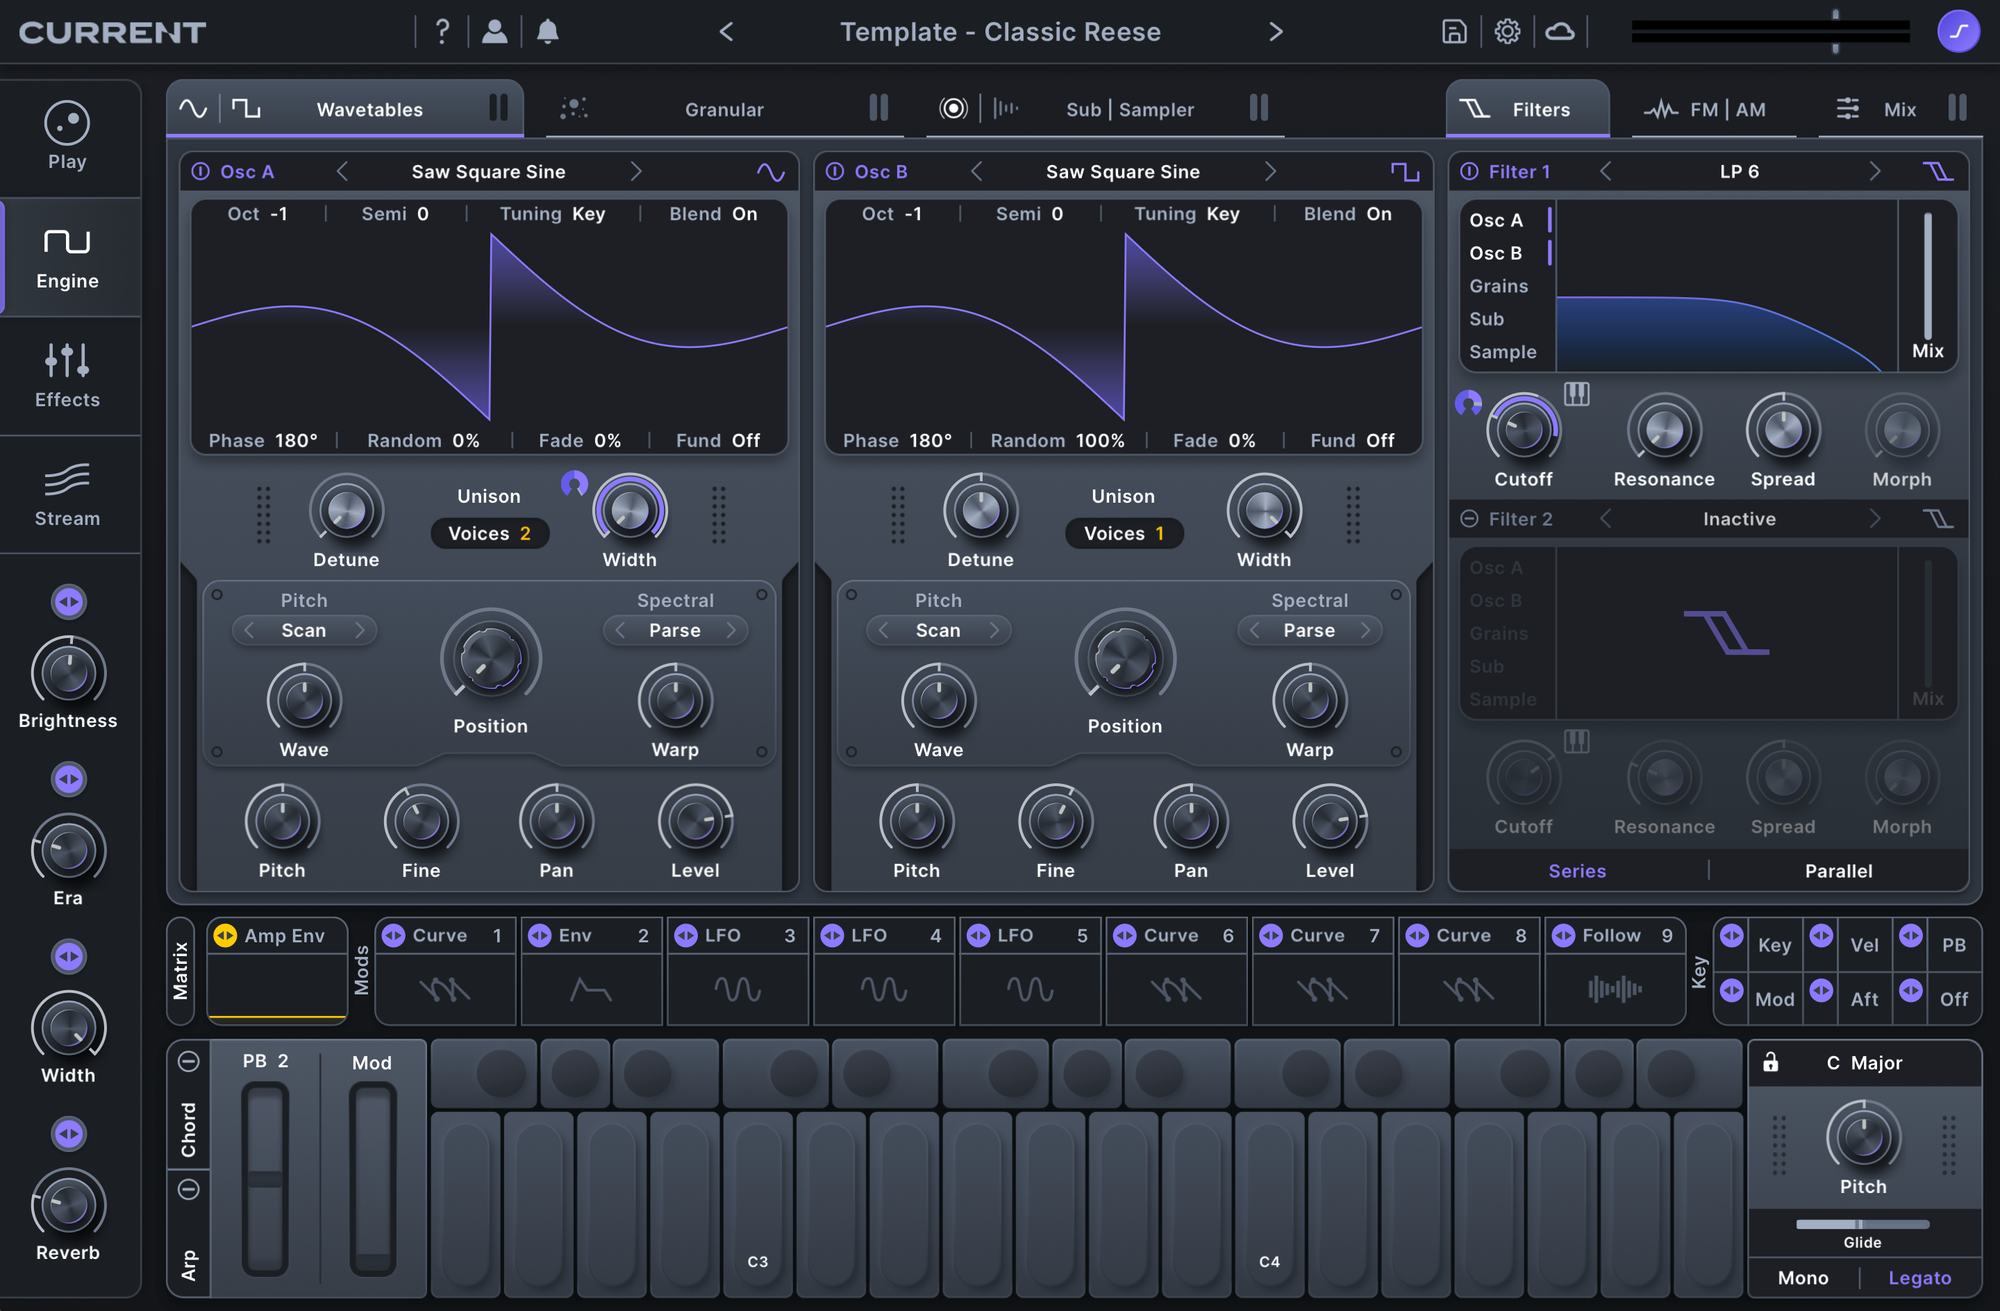Open the settings gear icon
Image resolution: width=2000 pixels, height=1311 pixels.
point(1507,32)
